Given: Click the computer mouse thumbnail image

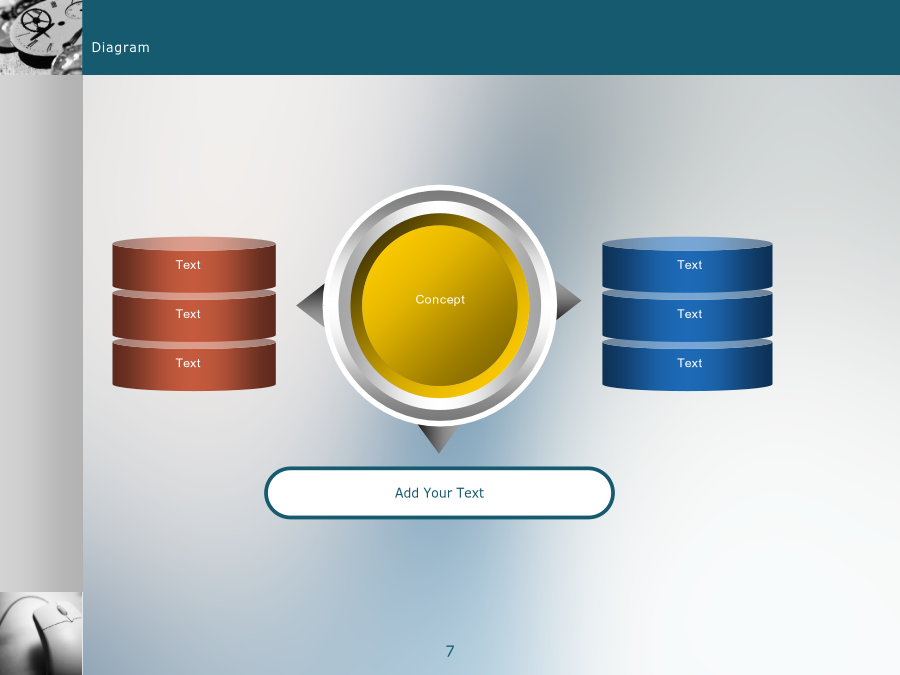Looking at the screenshot, I should (x=41, y=633).
